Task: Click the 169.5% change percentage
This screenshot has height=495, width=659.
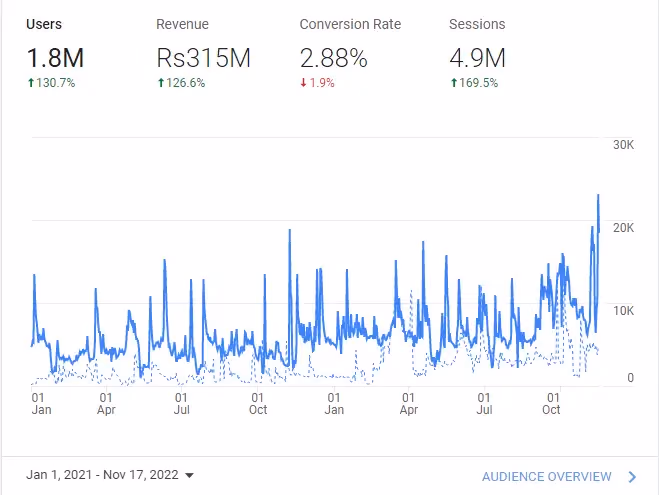Action: [478, 83]
